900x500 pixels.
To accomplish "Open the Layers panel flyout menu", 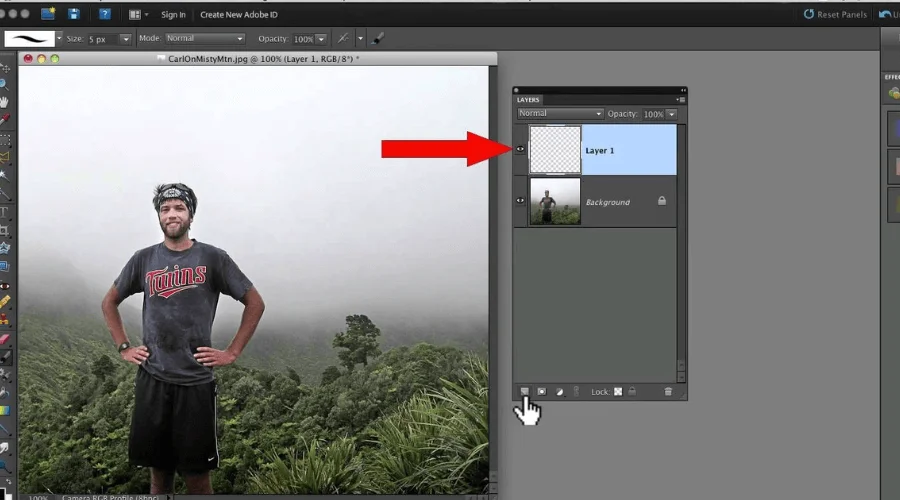I will (681, 100).
